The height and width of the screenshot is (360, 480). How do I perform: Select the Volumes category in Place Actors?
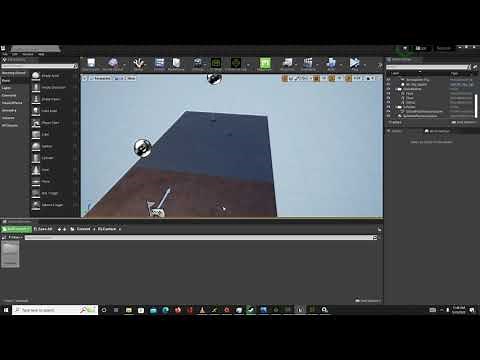(8, 118)
